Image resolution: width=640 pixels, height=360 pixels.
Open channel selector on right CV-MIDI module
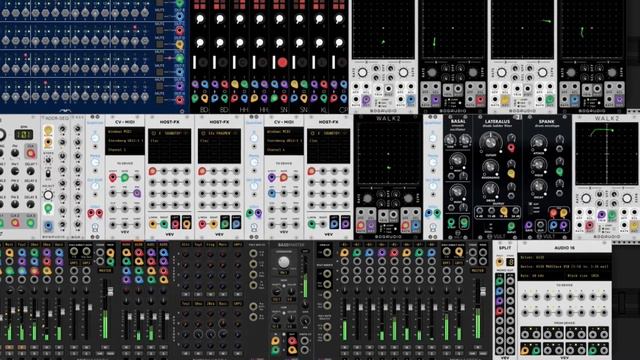pos(284,150)
